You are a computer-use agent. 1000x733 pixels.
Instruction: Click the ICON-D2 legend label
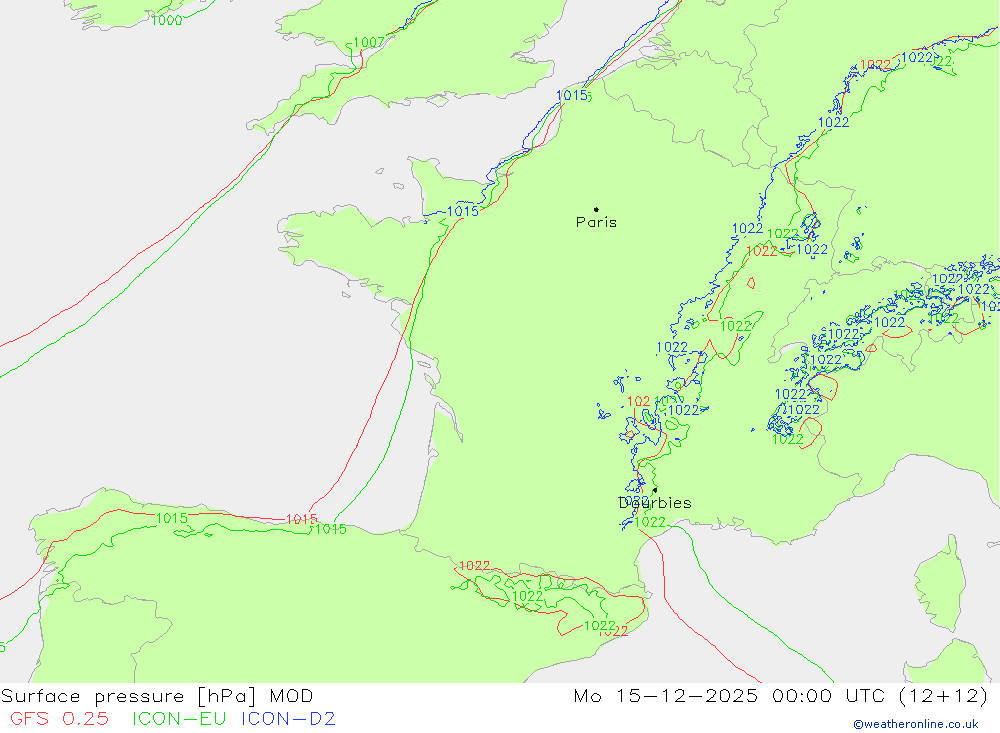coord(288,718)
